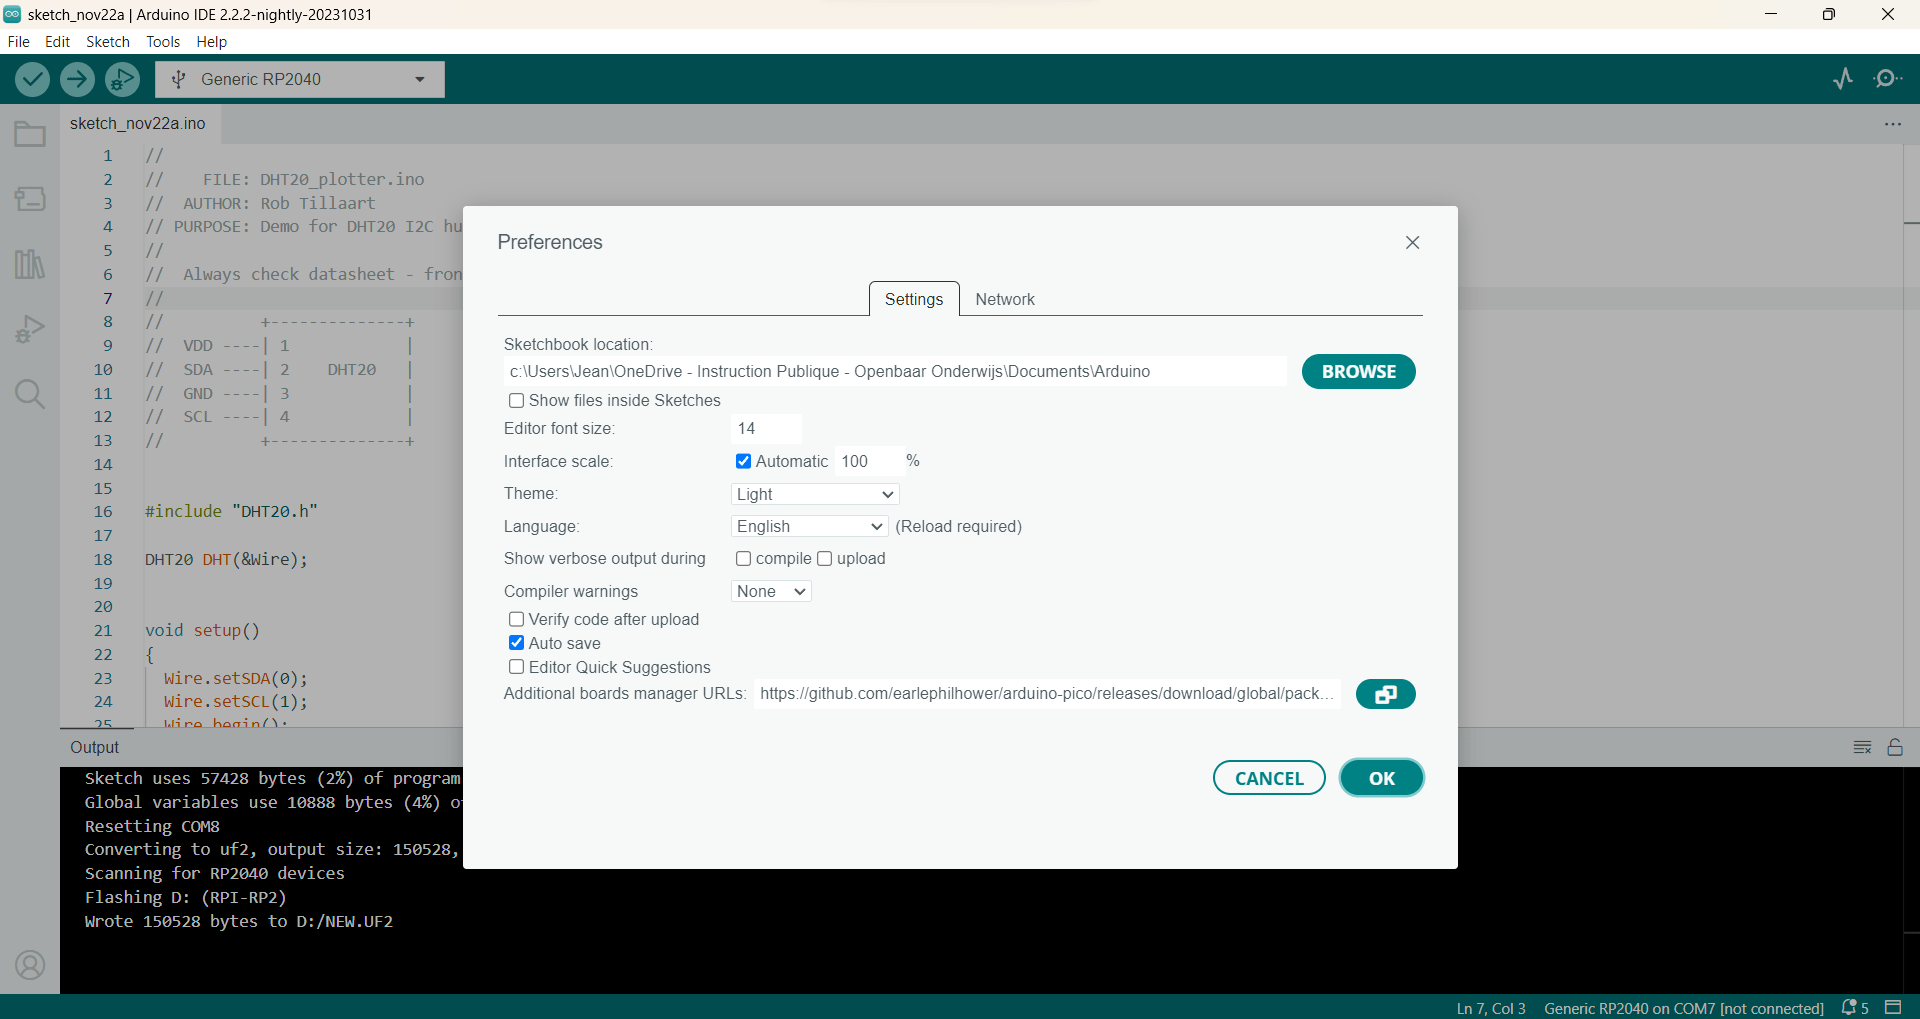
Task: Open the Library Manager sidebar icon
Action: click(x=30, y=264)
